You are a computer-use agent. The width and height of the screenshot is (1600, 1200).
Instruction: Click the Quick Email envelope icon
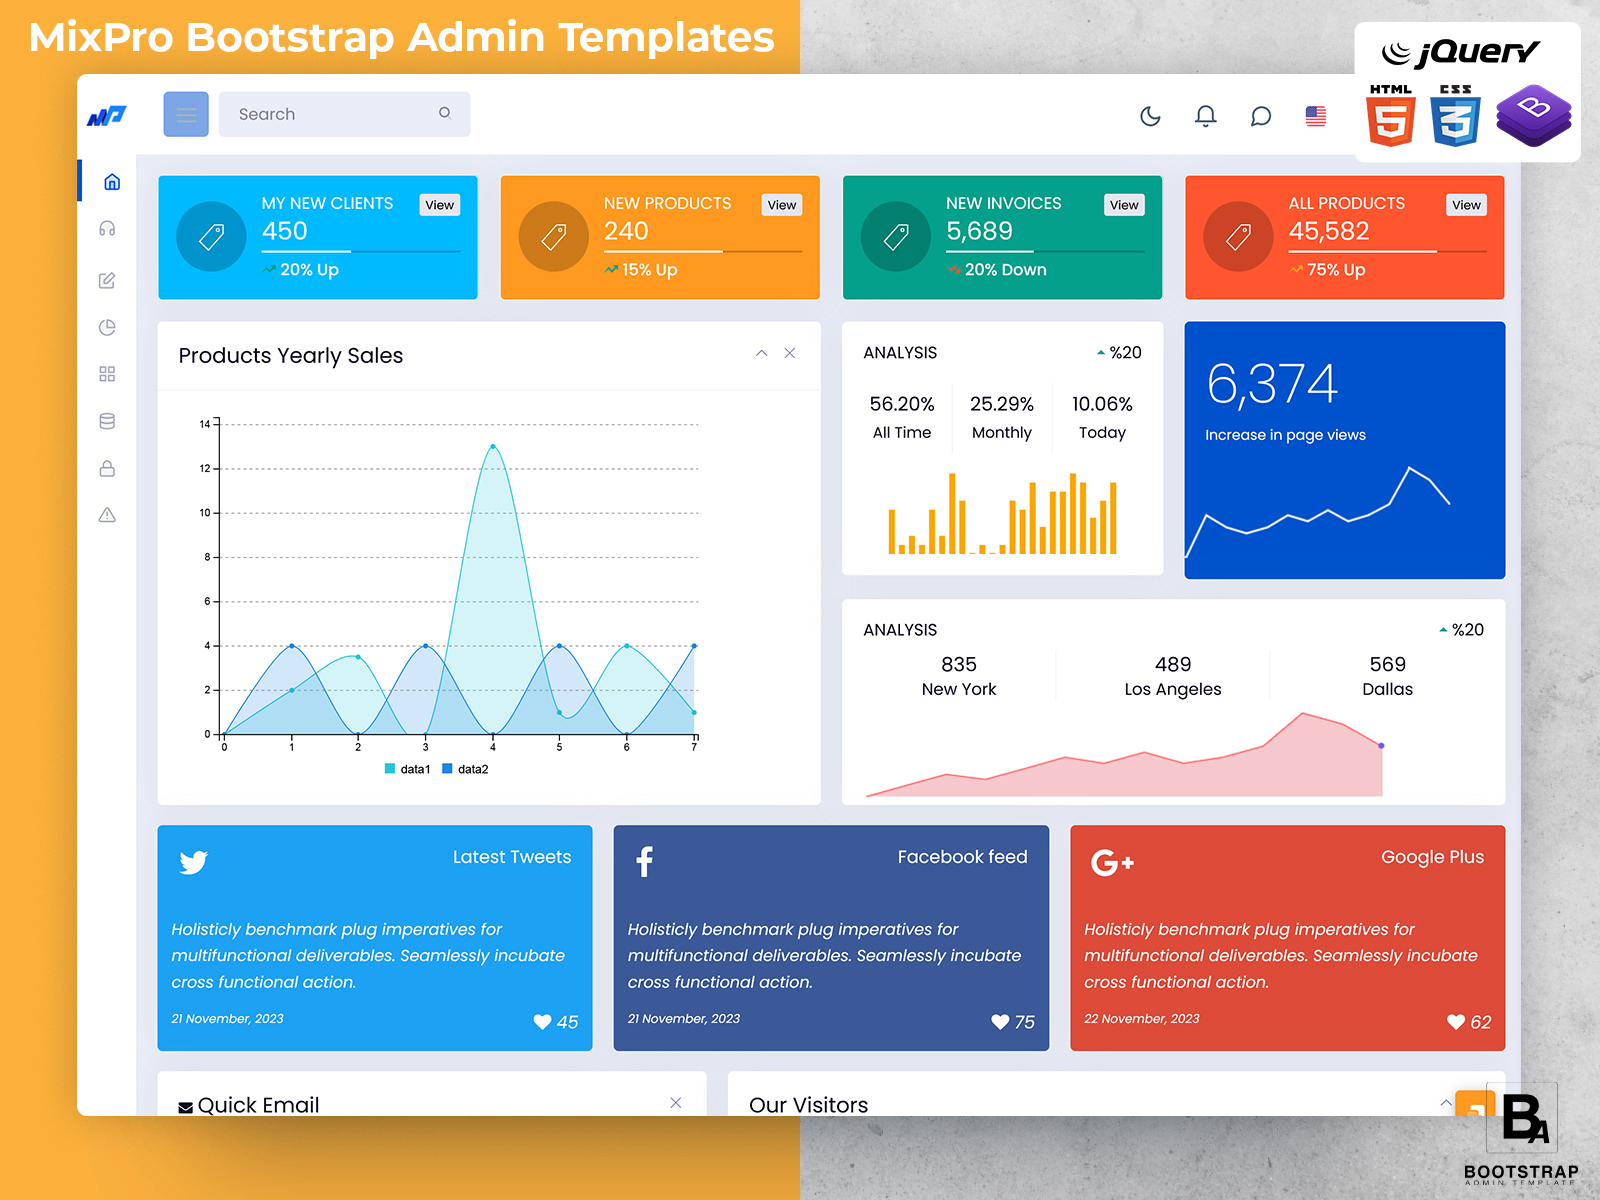pyautogui.click(x=186, y=1107)
